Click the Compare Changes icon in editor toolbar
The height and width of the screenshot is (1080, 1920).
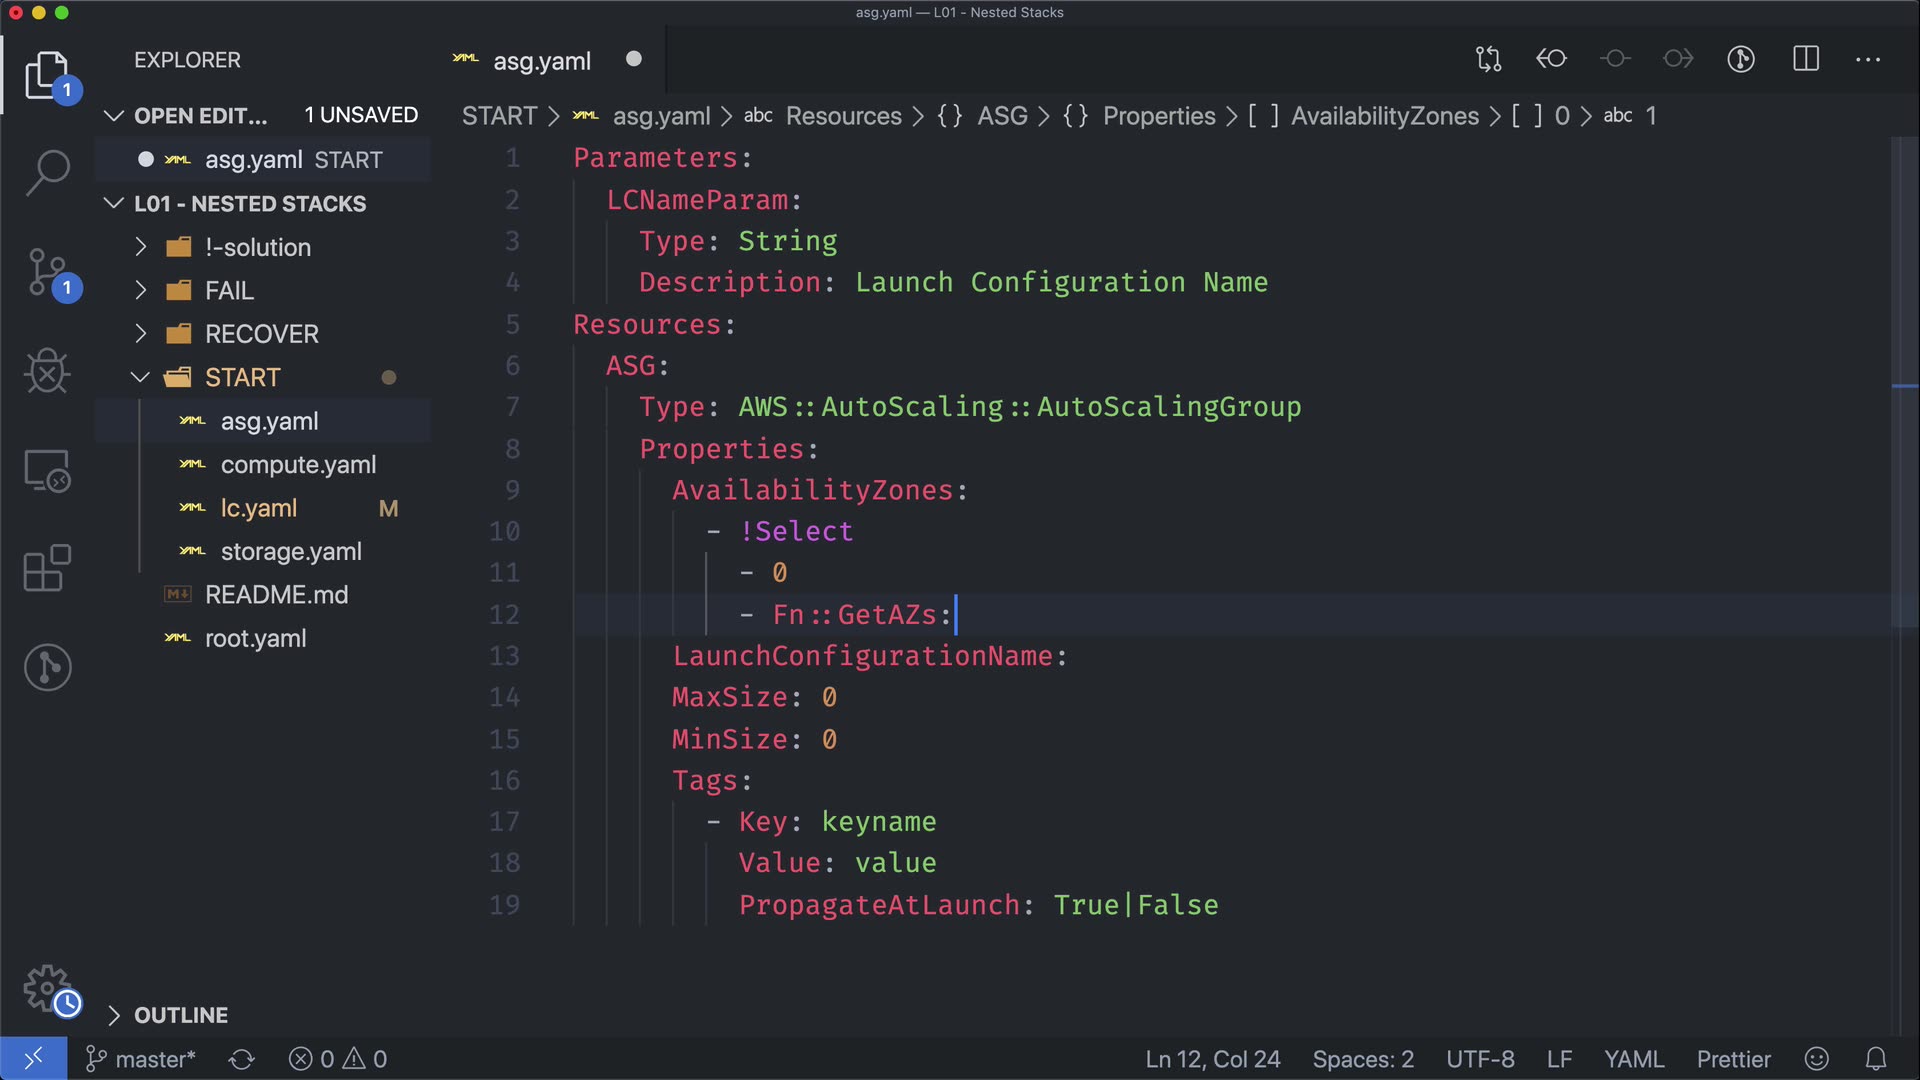coord(1488,59)
